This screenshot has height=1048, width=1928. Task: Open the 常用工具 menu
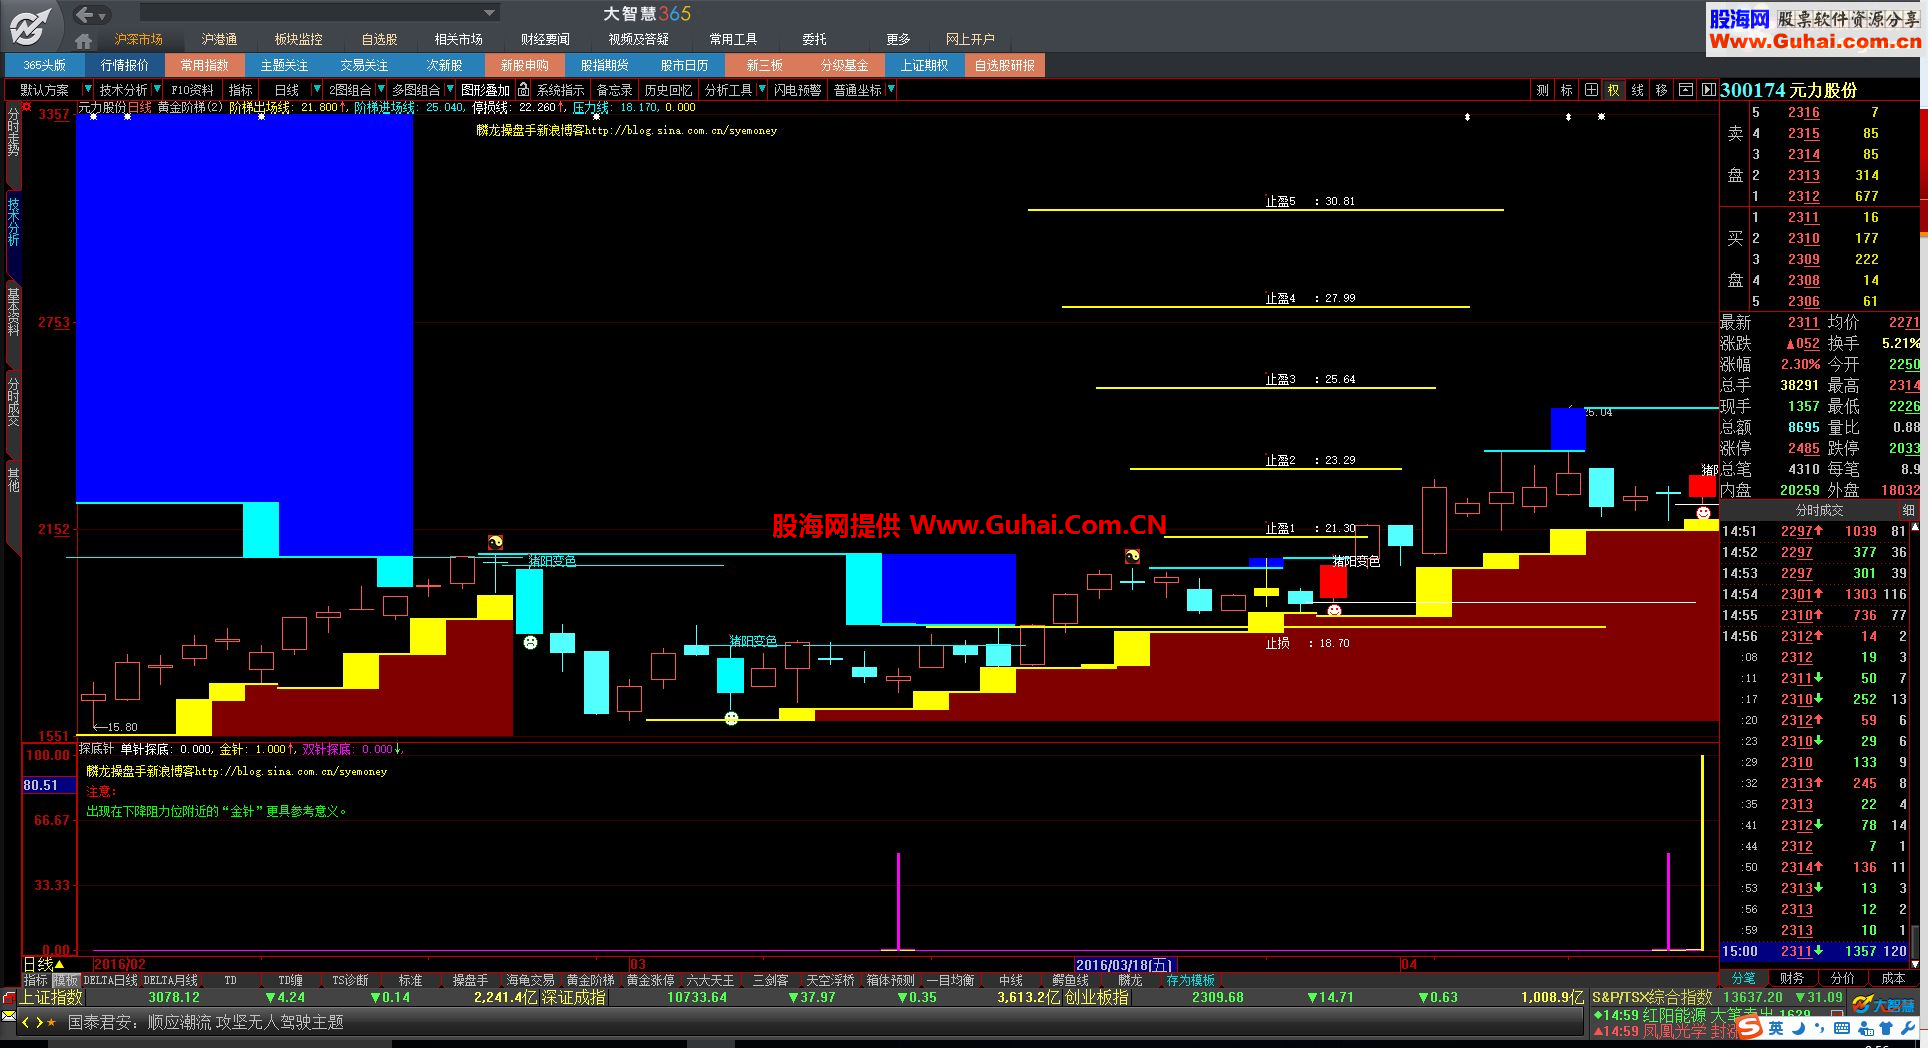coord(733,40)
